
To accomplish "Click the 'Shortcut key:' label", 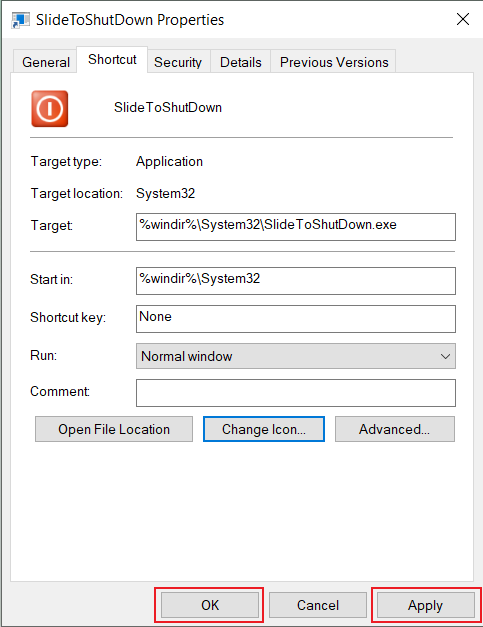I will tap(68, 317).
